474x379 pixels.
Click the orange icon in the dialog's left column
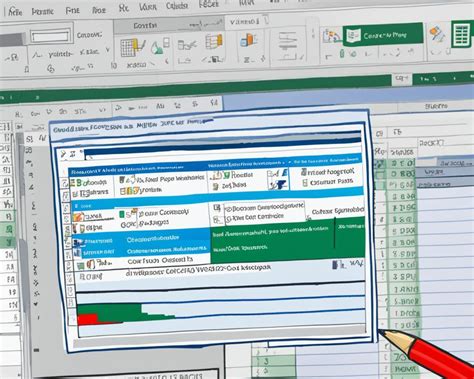pyautogui.click(x=78, y=217)
